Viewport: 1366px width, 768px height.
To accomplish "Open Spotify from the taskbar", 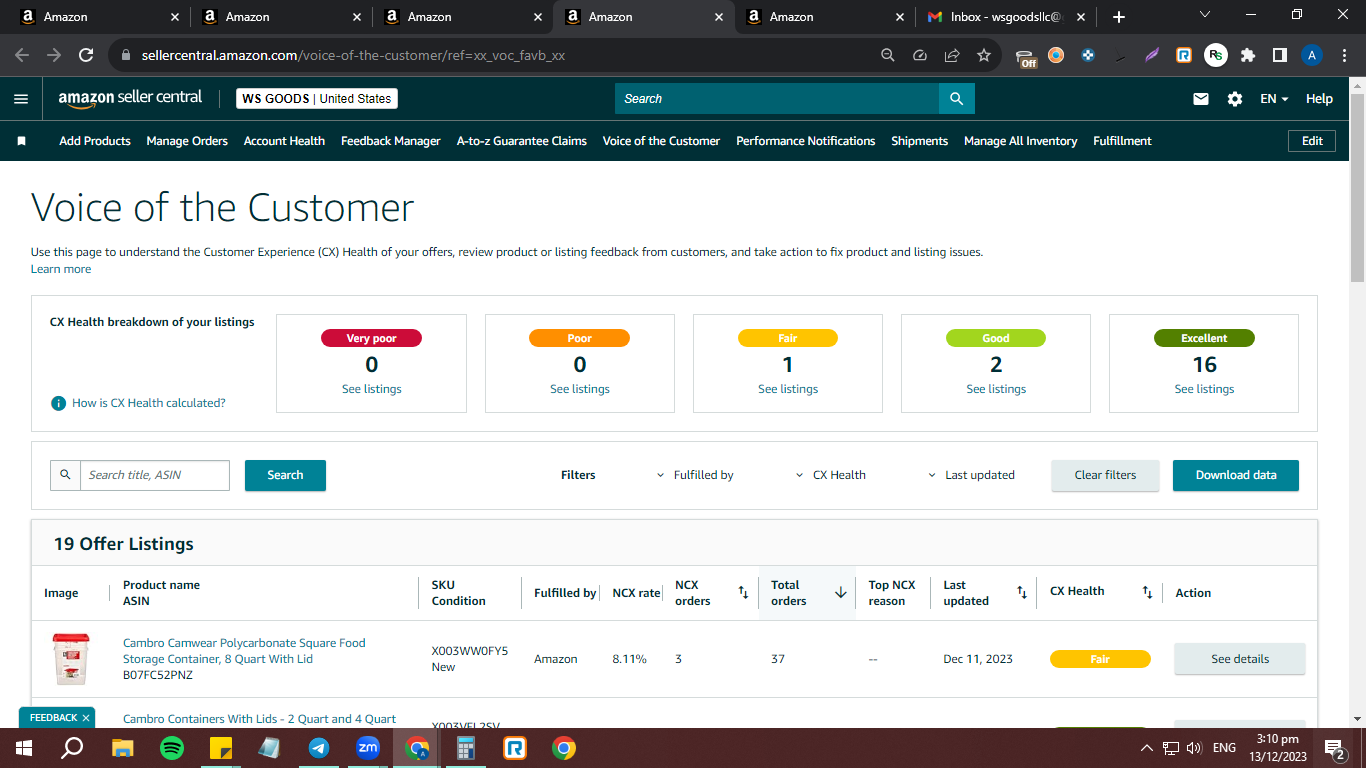I will click(x=172, y=748).
